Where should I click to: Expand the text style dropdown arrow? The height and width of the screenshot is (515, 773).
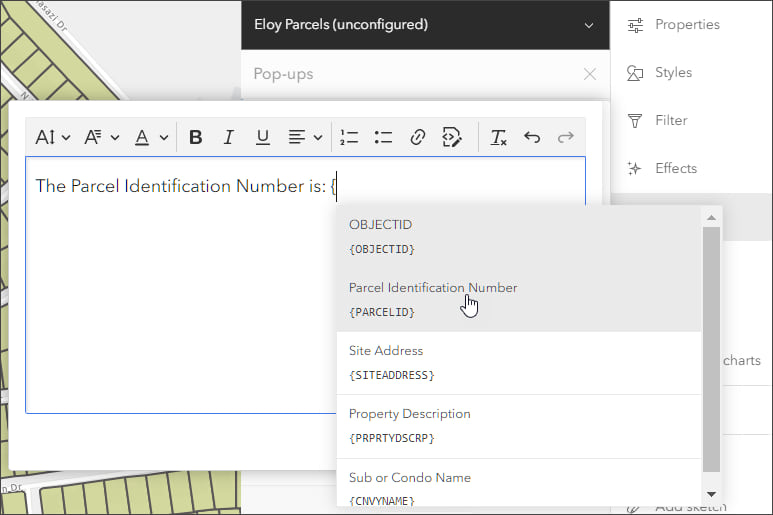(115, 137)
